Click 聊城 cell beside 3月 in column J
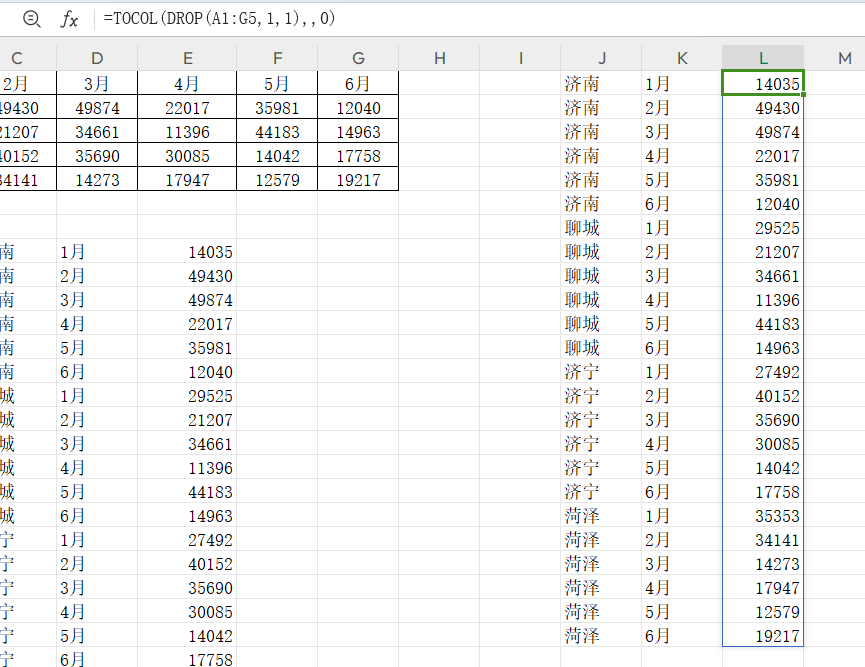865x667 pixels. pyautogui.click(x=601, y=275)
